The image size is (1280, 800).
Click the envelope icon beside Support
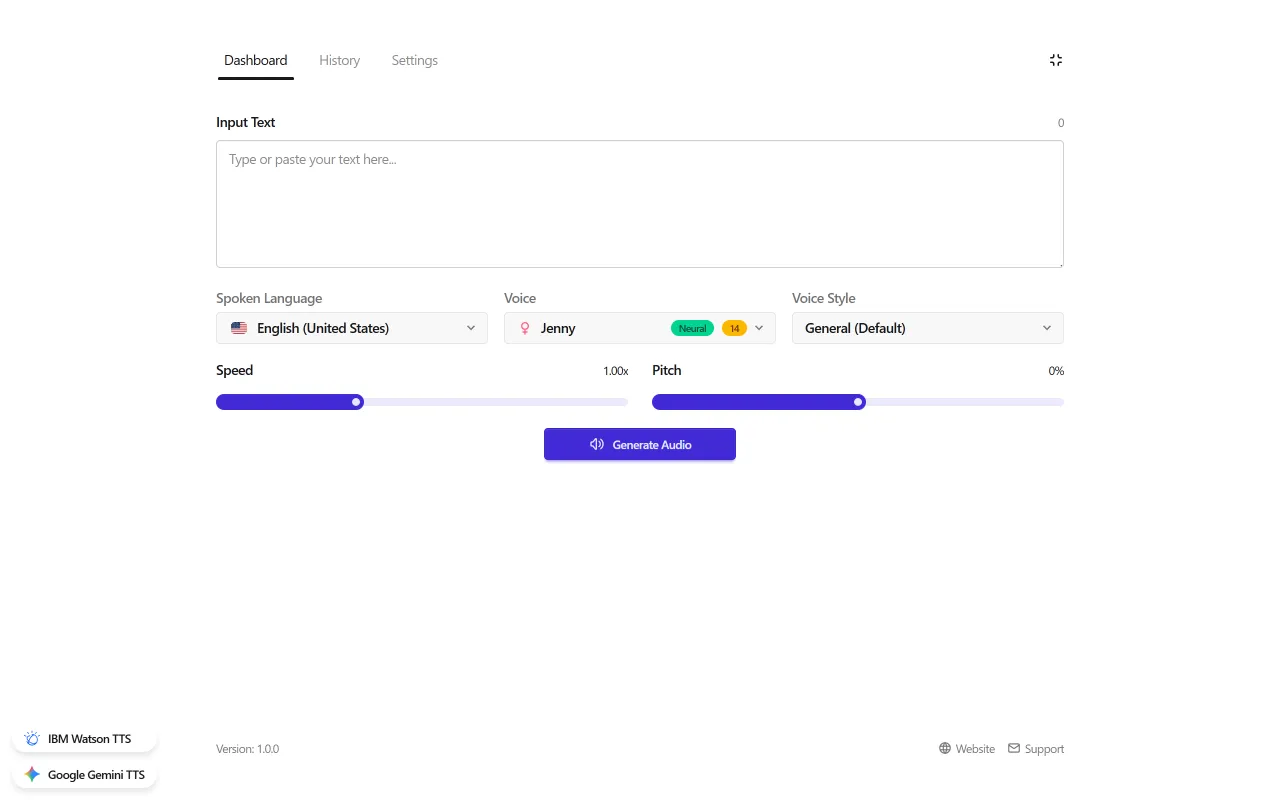(x=1014, y=748)
